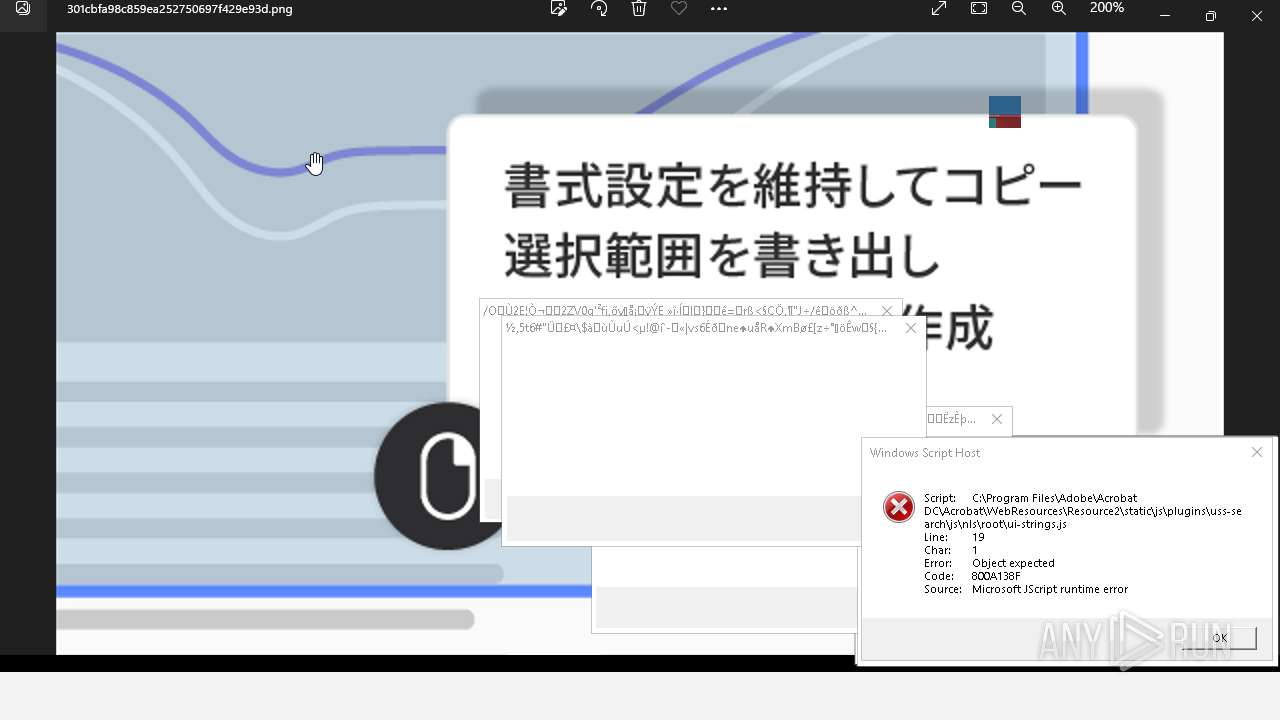Click the Photos app icon in title bar
Viewport: 1280px width, 720px height.
point(23,9)
